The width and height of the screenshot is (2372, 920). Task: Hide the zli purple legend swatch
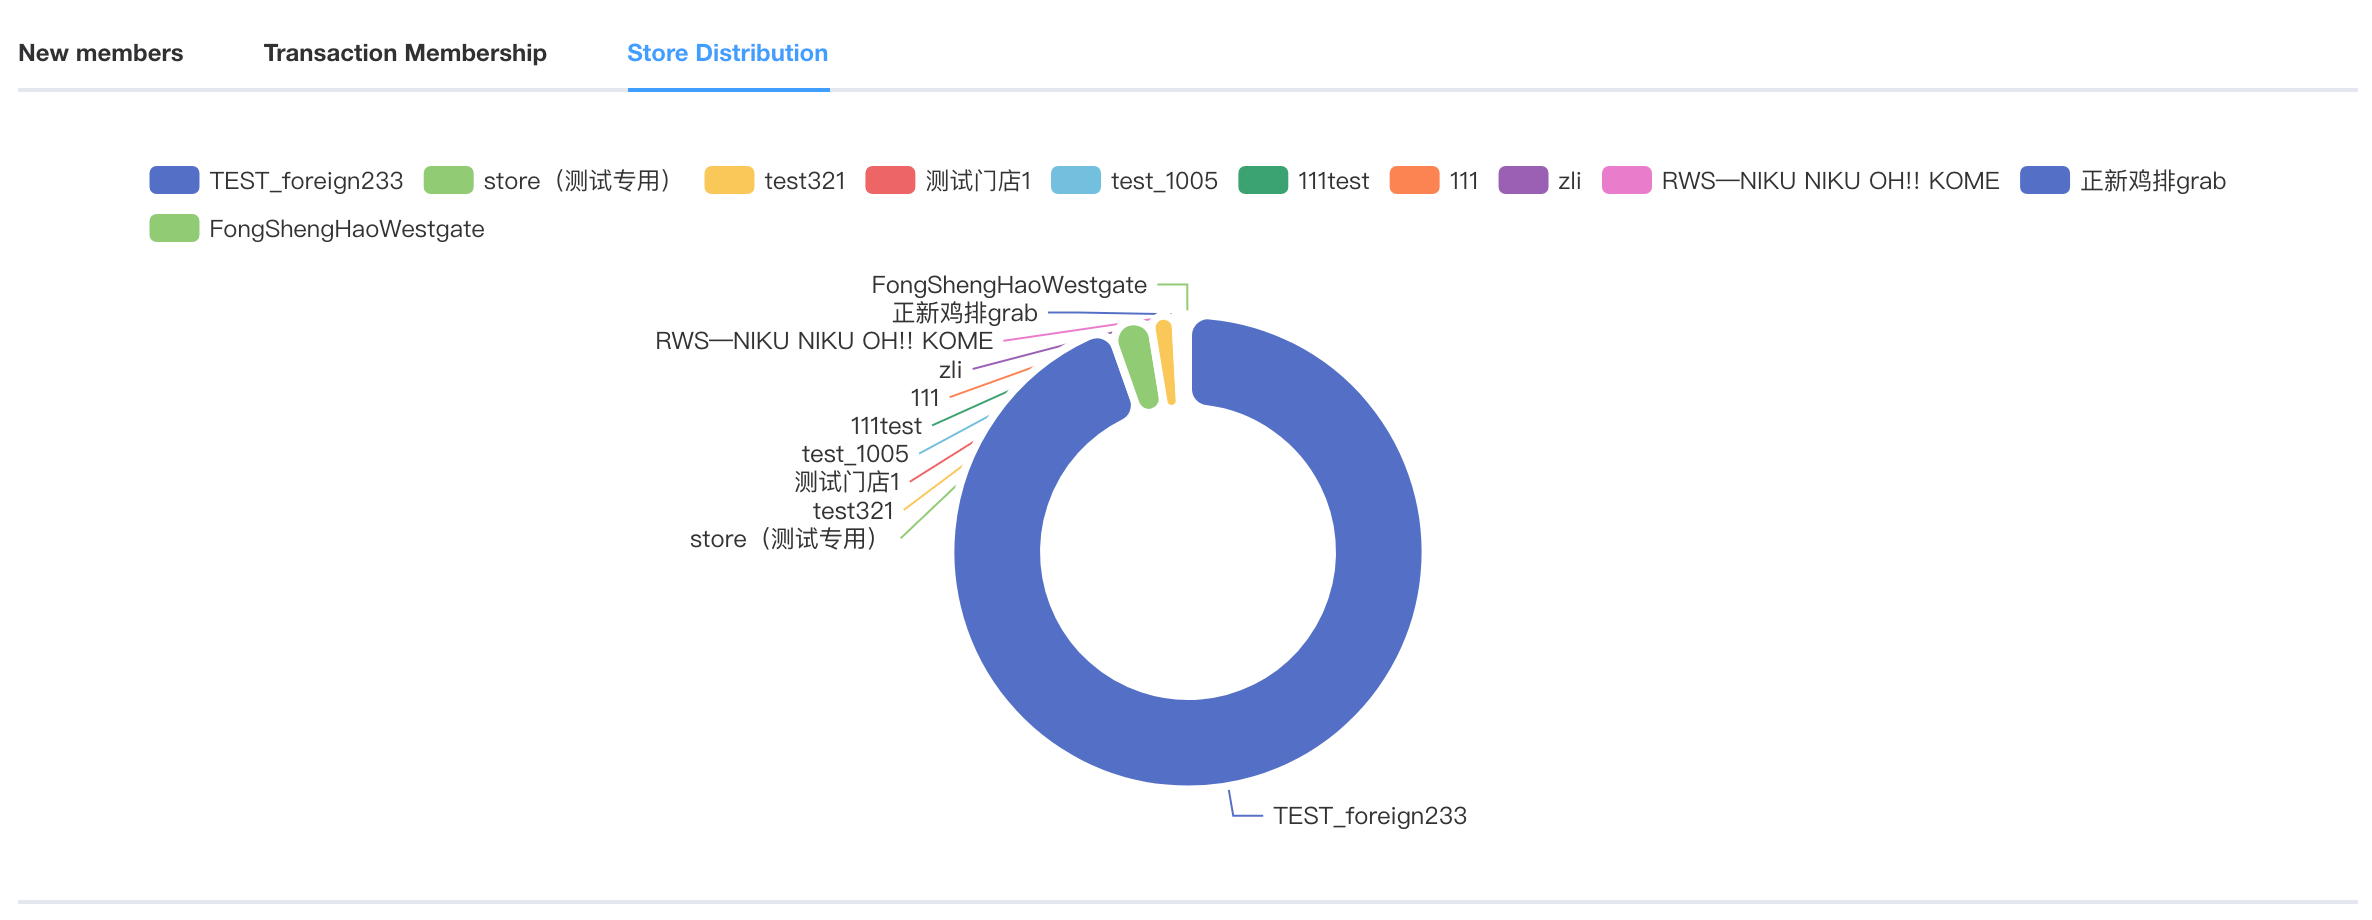pyautogui.click(x=1523, y=181)
